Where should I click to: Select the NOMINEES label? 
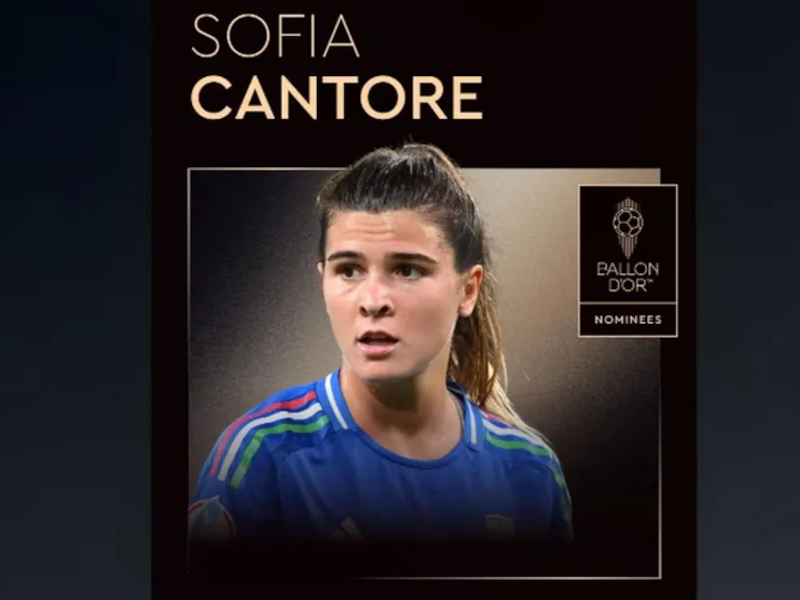tap(628, 320)
